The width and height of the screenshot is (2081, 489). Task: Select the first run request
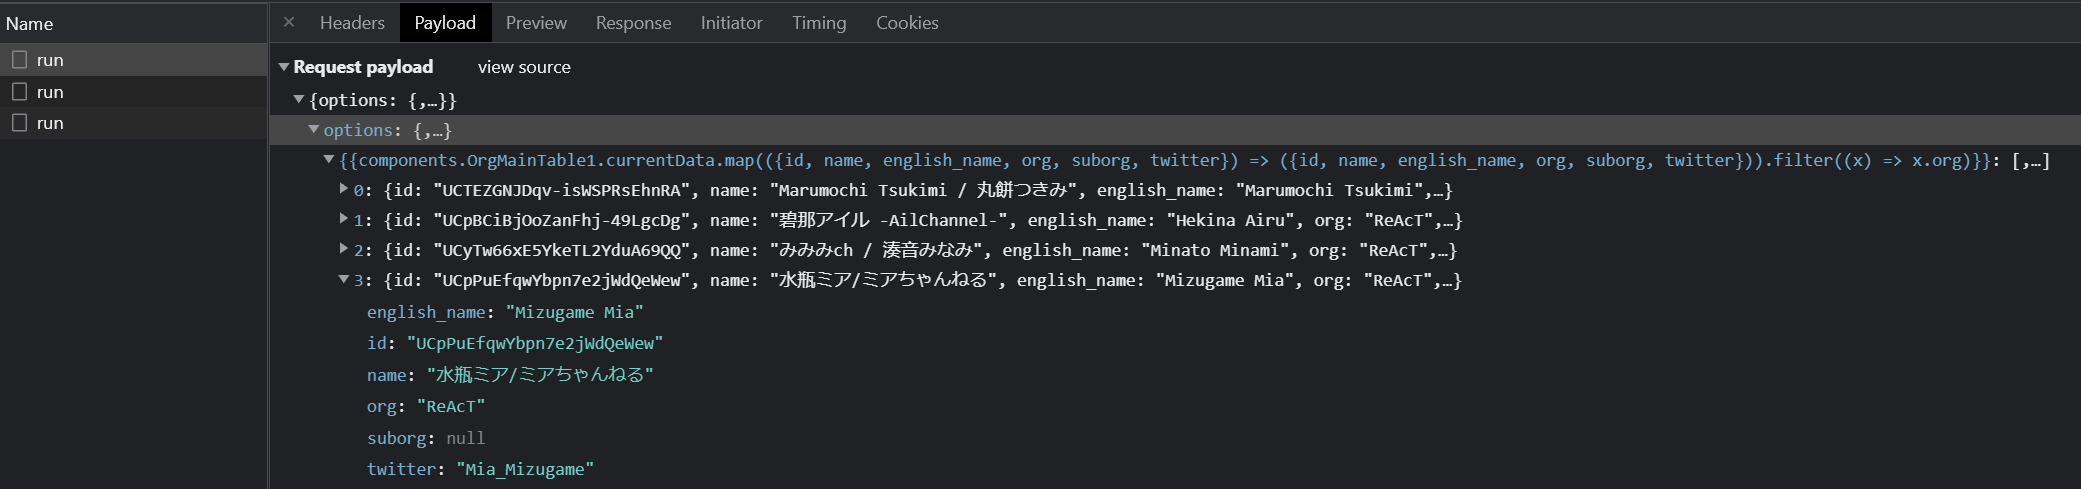click(x=133, y=60)
